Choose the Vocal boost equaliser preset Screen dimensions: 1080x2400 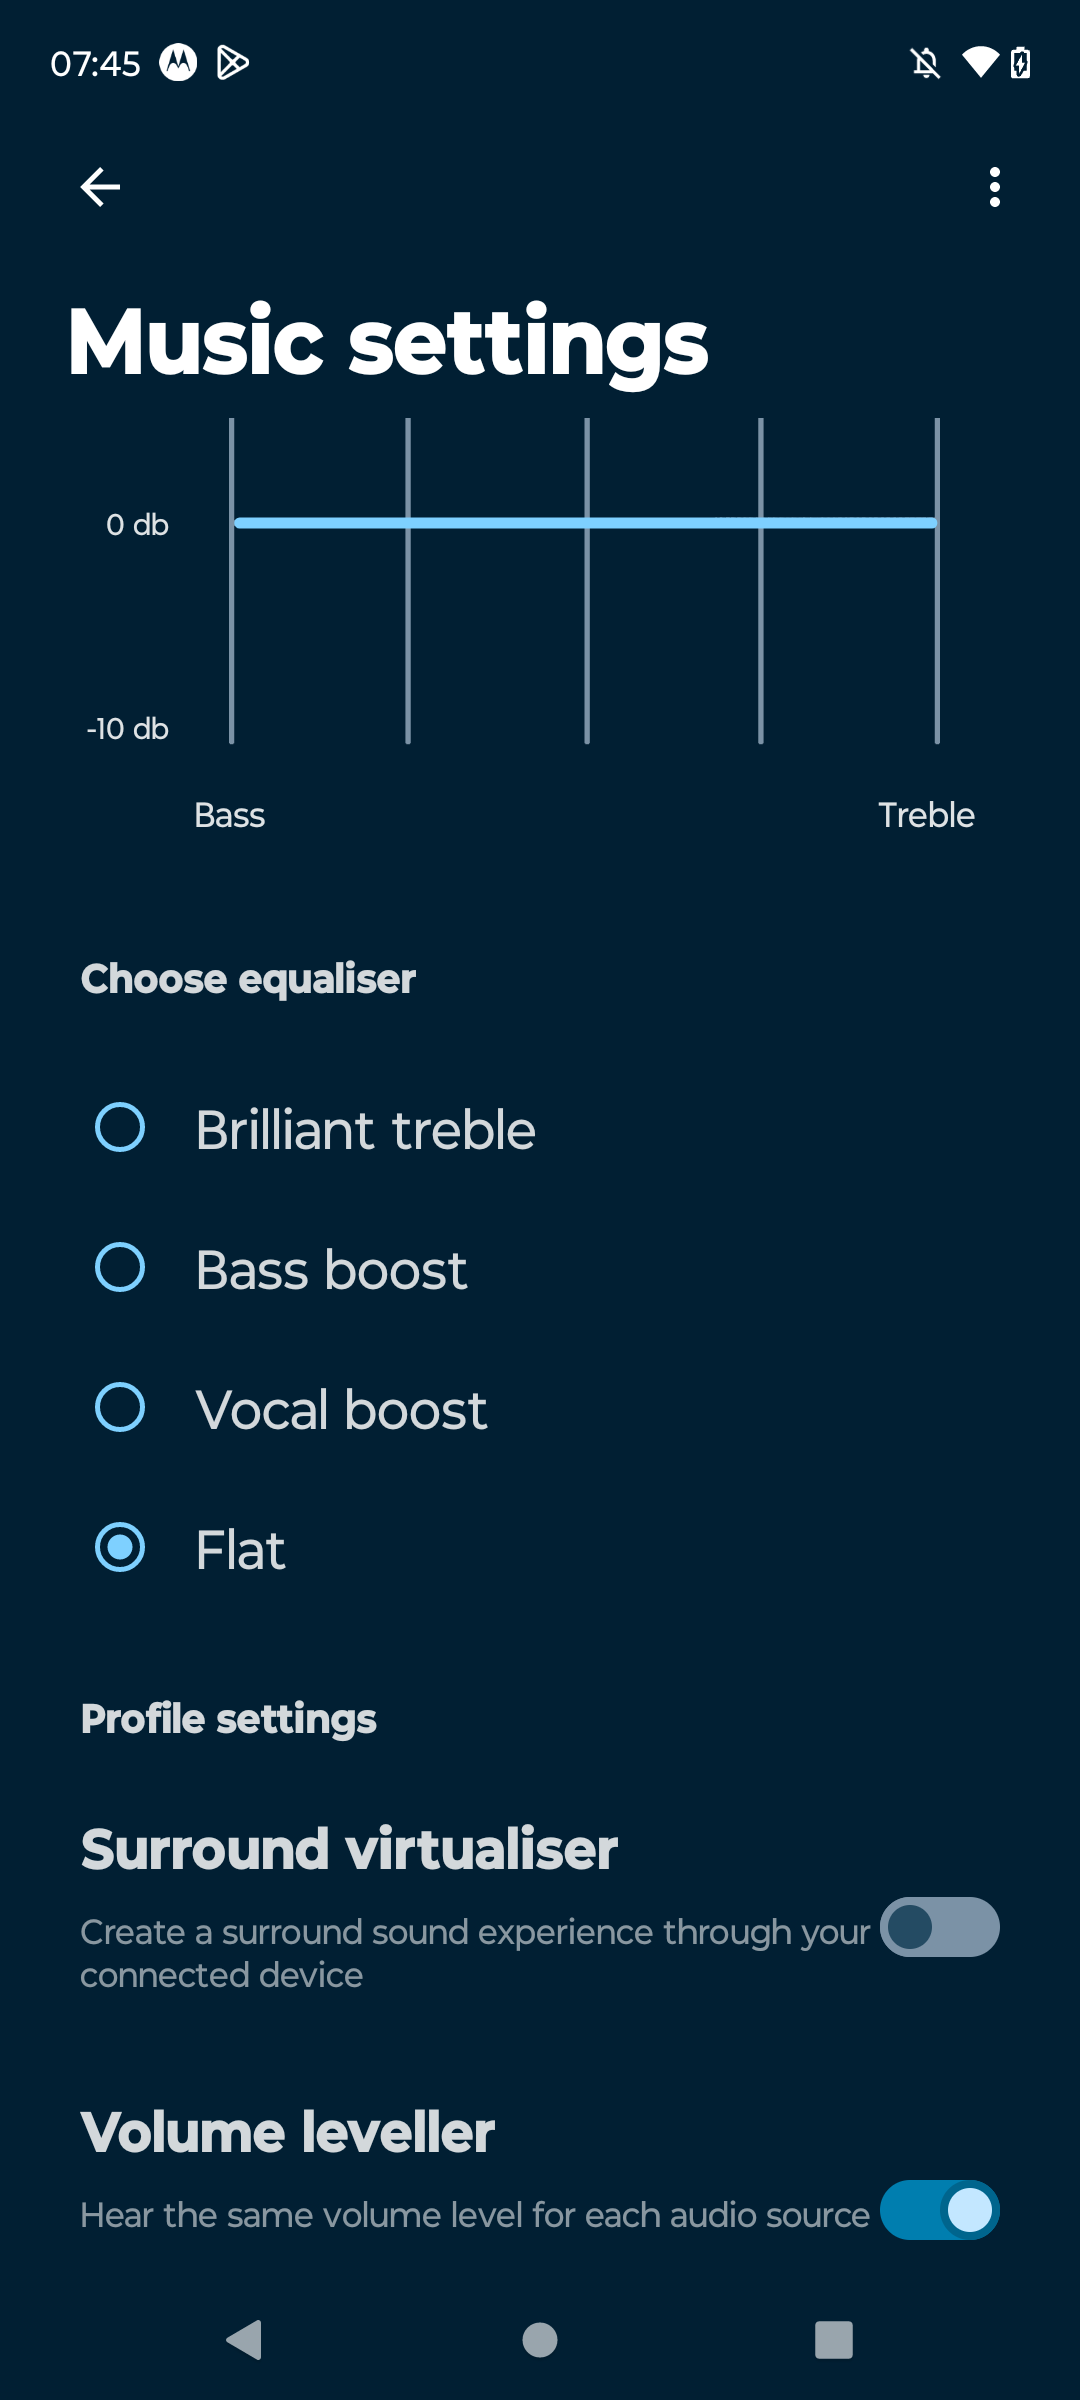(540, 1408)
